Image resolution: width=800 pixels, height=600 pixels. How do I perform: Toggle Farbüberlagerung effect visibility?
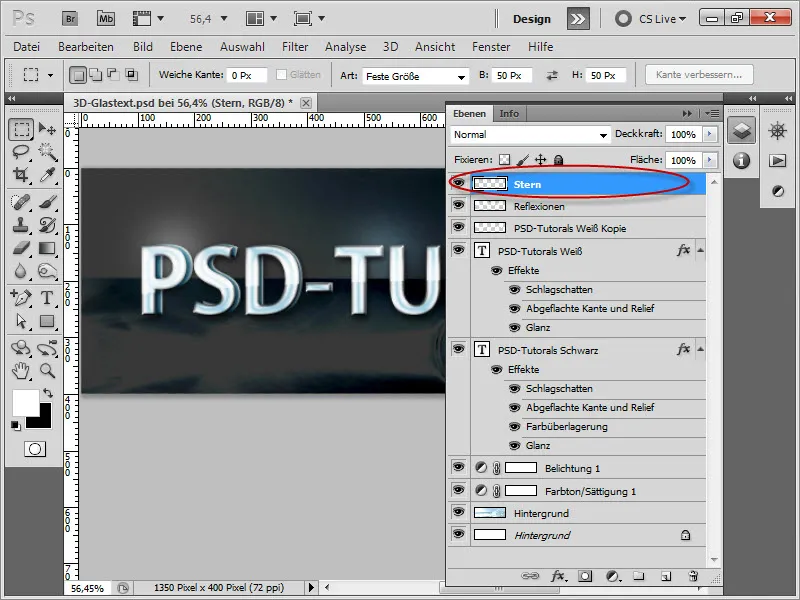(514, 427)
